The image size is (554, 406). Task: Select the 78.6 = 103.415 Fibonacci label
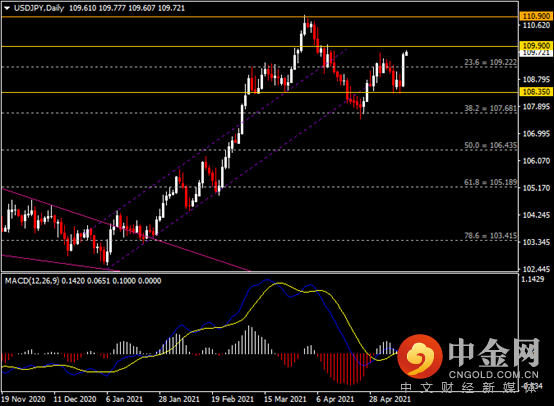(490, 236)
